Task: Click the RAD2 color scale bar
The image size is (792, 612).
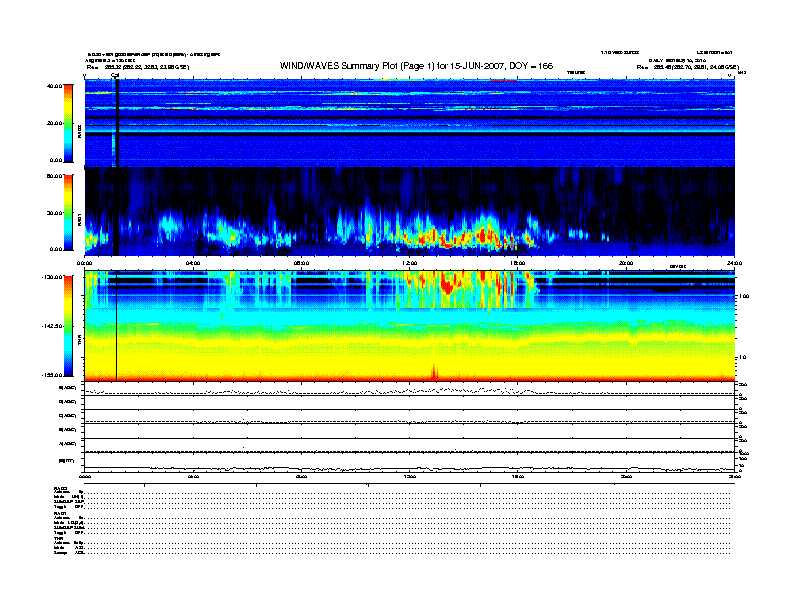Action: click(68, 123)
